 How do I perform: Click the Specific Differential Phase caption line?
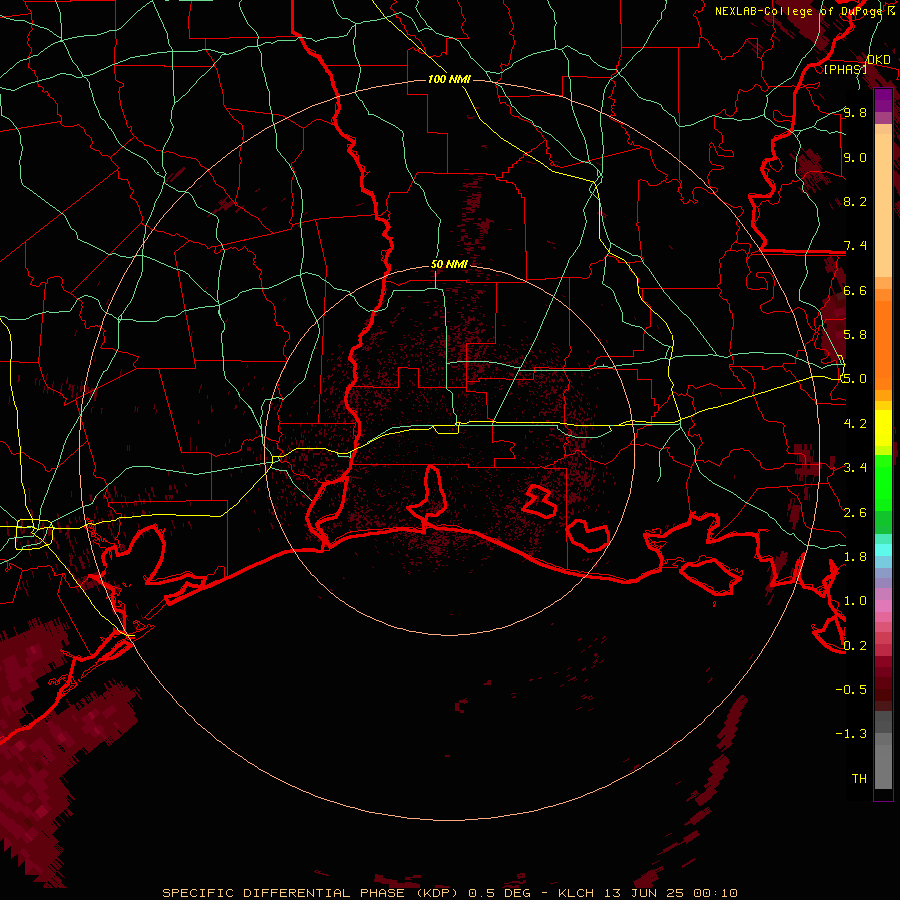tap(450, 893)
